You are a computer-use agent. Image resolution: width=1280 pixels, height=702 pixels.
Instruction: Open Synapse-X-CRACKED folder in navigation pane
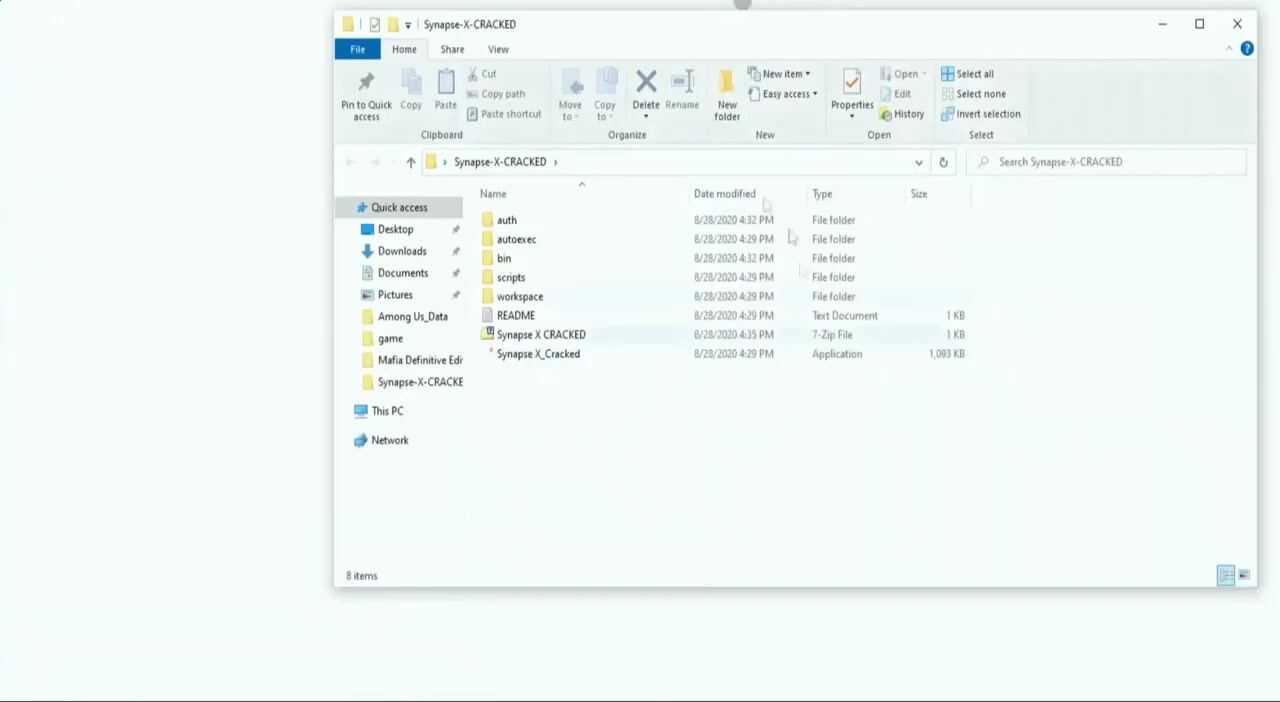pyautogui.click(x=419, y=382)
